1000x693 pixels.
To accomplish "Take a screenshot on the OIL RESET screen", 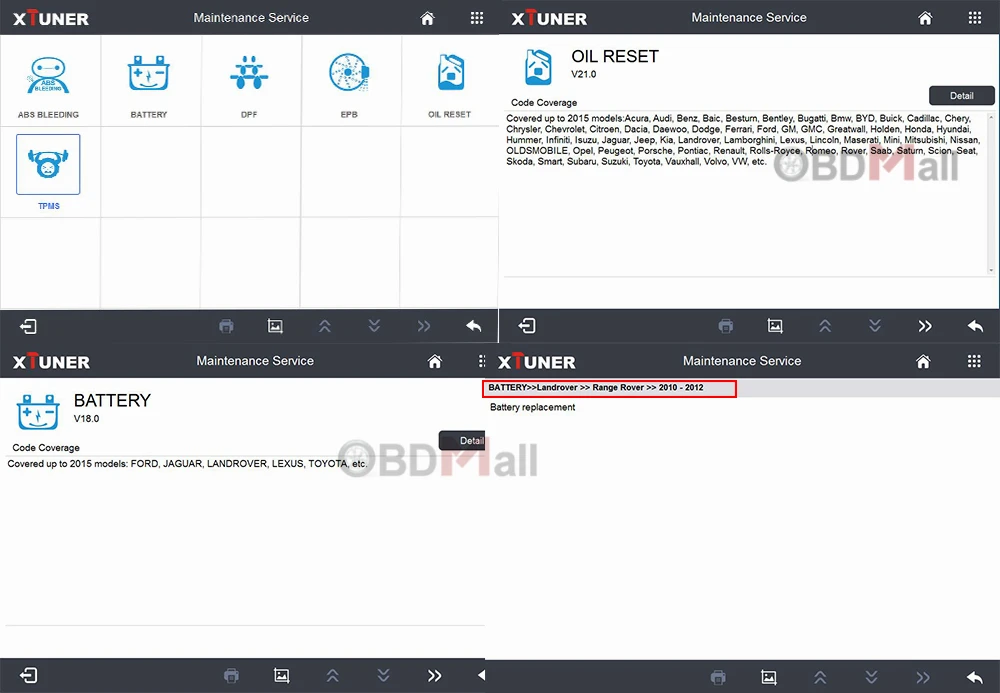I will click(775, 326).
